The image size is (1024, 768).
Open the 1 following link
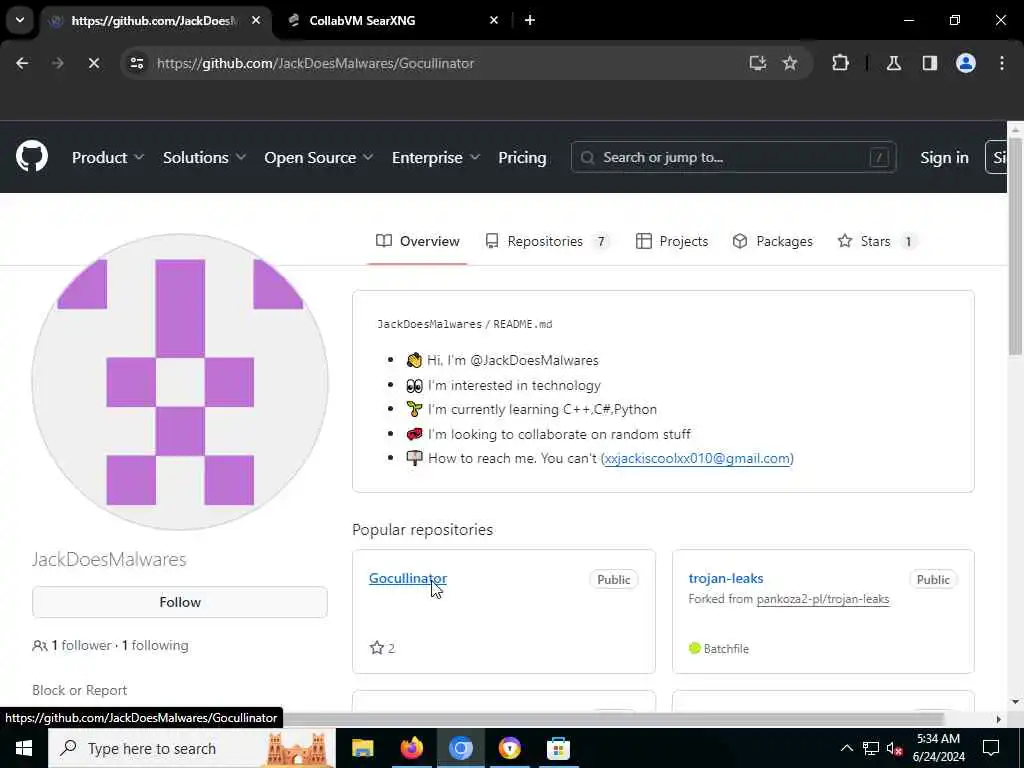(x=155, y=645)
